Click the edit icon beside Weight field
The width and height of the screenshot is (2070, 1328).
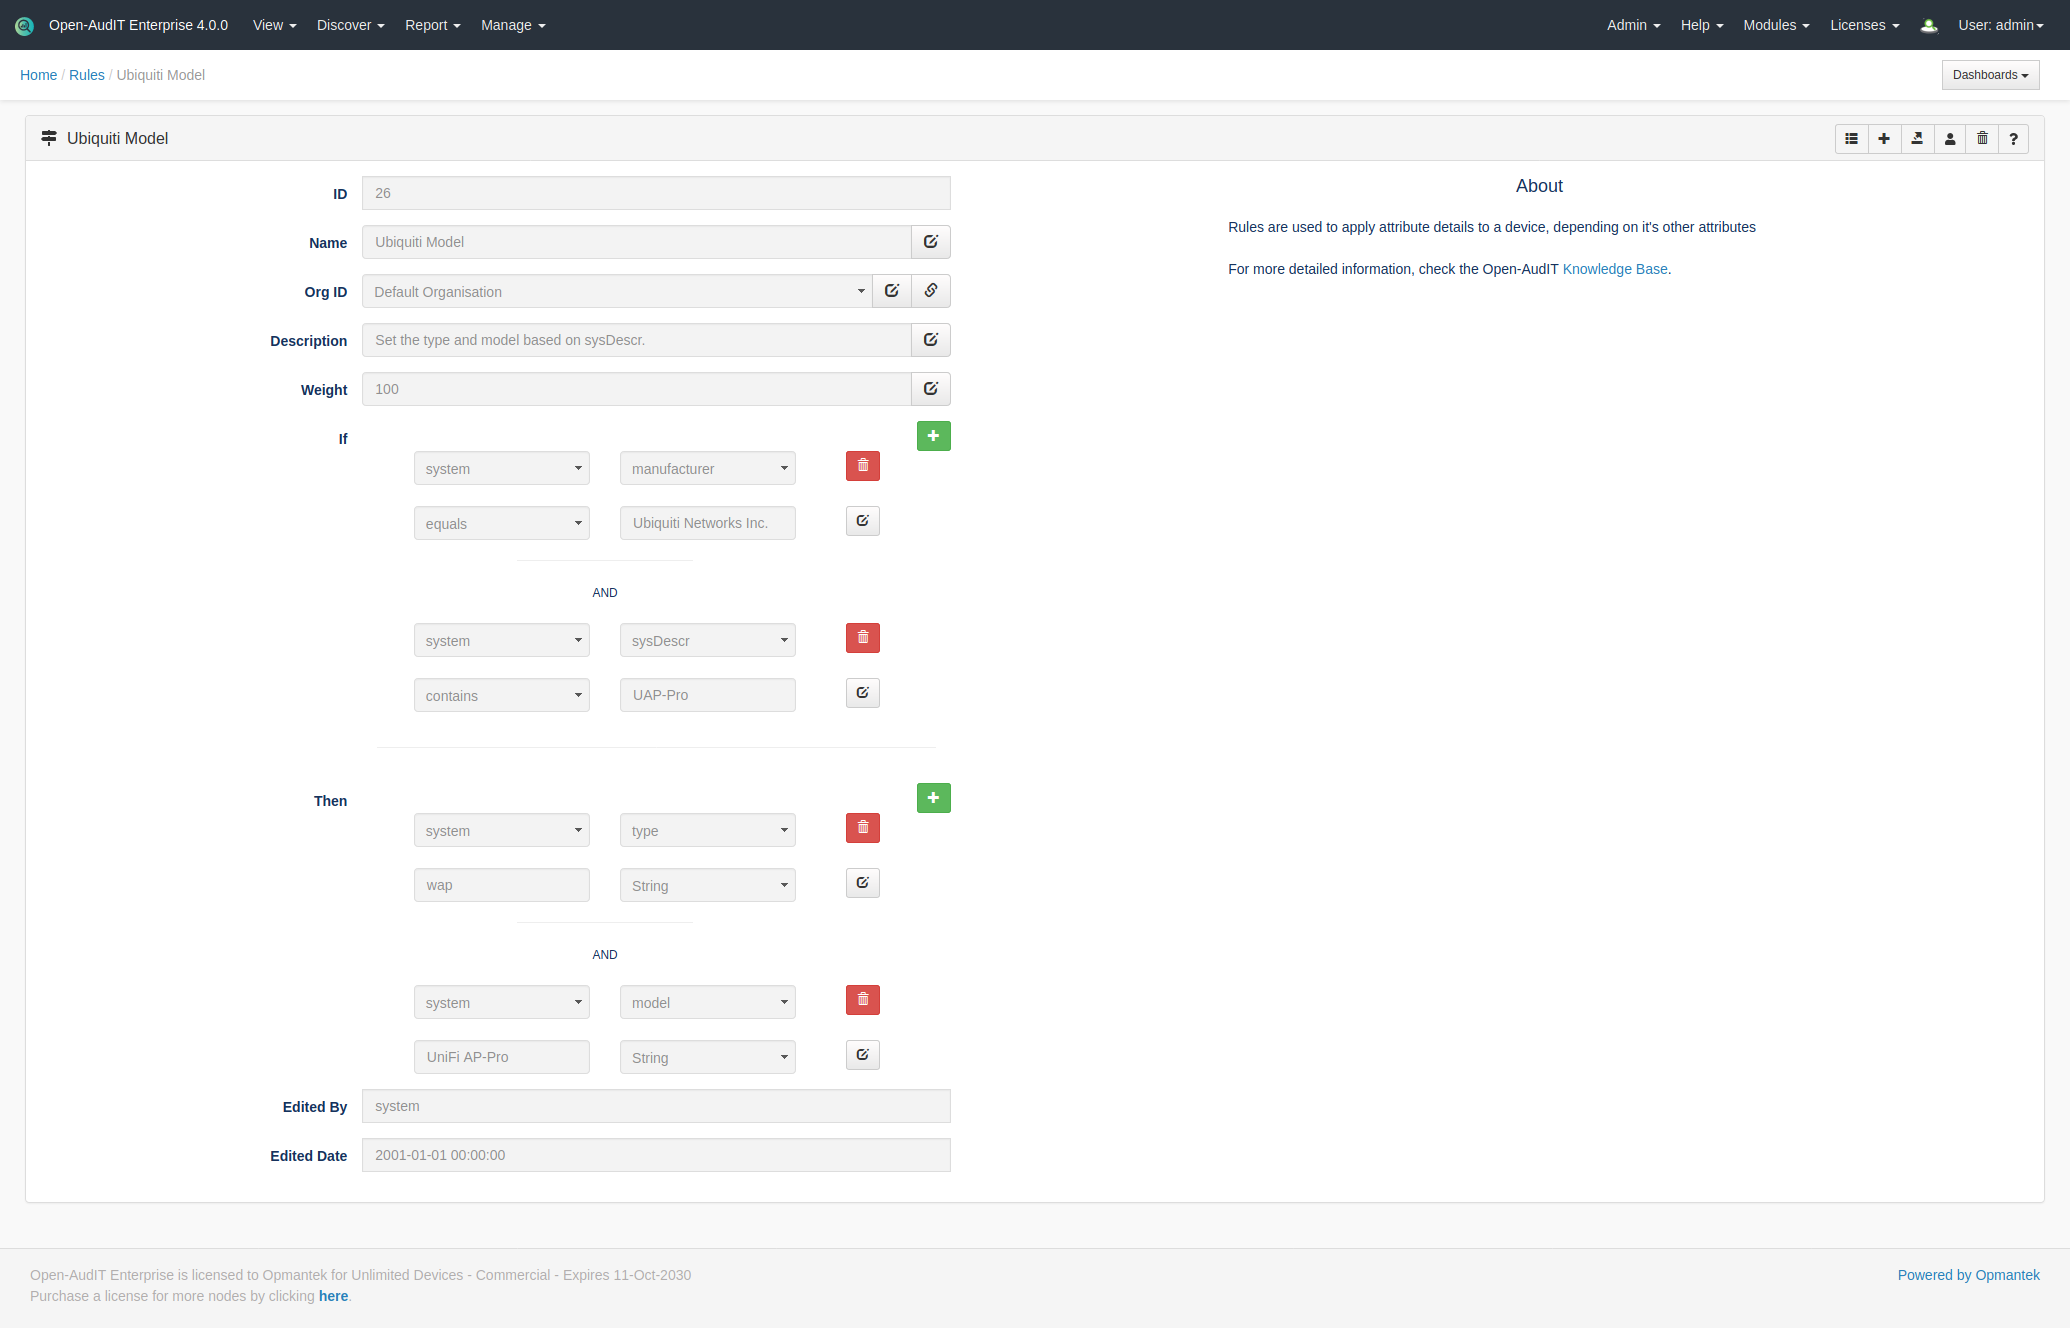pyautogui.click(x=930, y=389)
